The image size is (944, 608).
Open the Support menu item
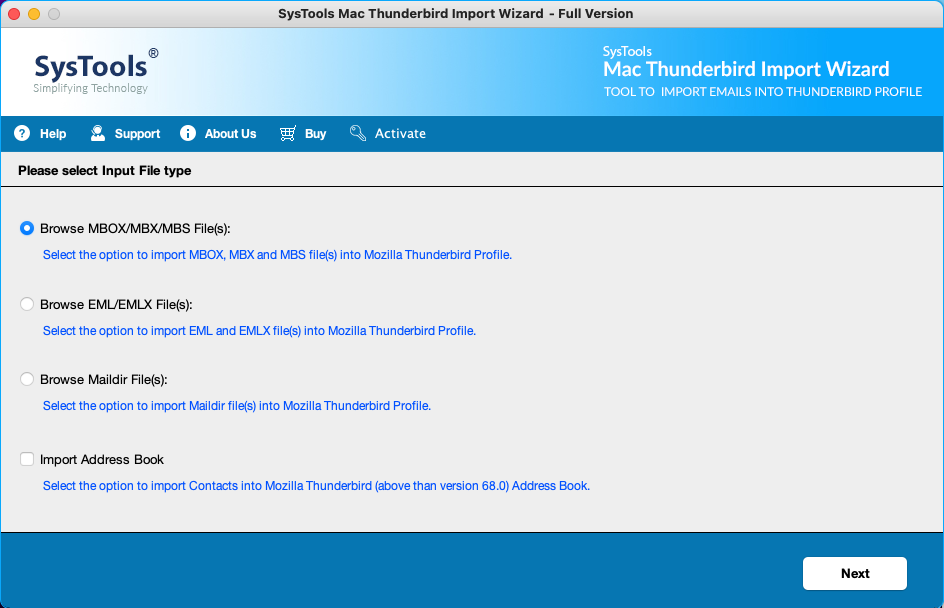point(125,134)
